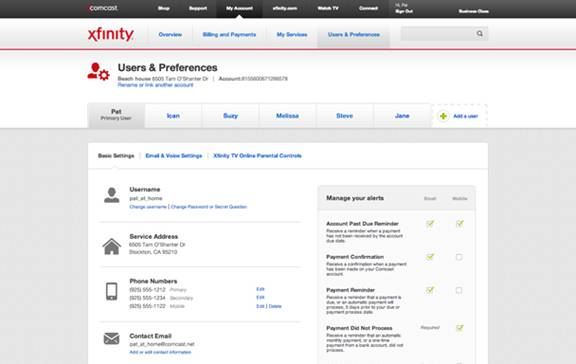Click Change username link
The height and width of the screenshot is (364, 576).
148,207
